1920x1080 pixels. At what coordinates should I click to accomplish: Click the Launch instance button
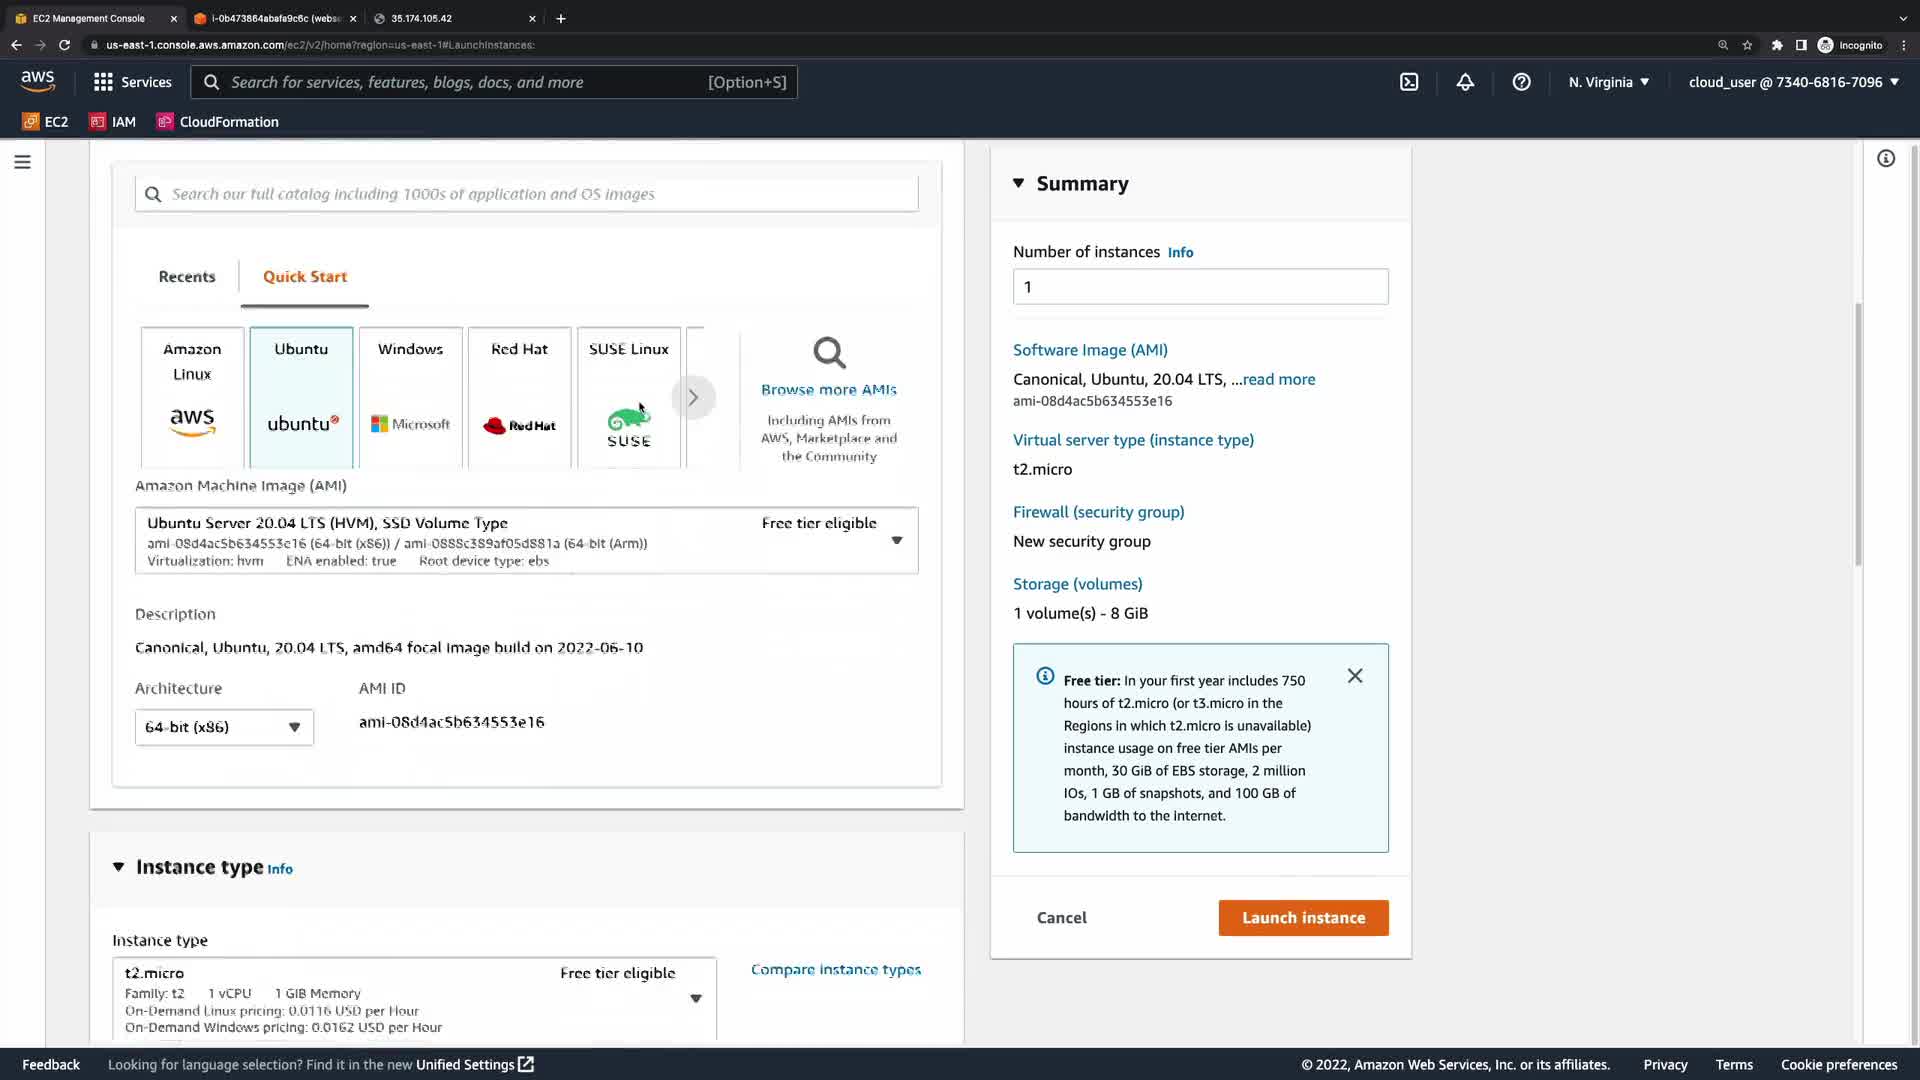click(x=1303, y=918)
